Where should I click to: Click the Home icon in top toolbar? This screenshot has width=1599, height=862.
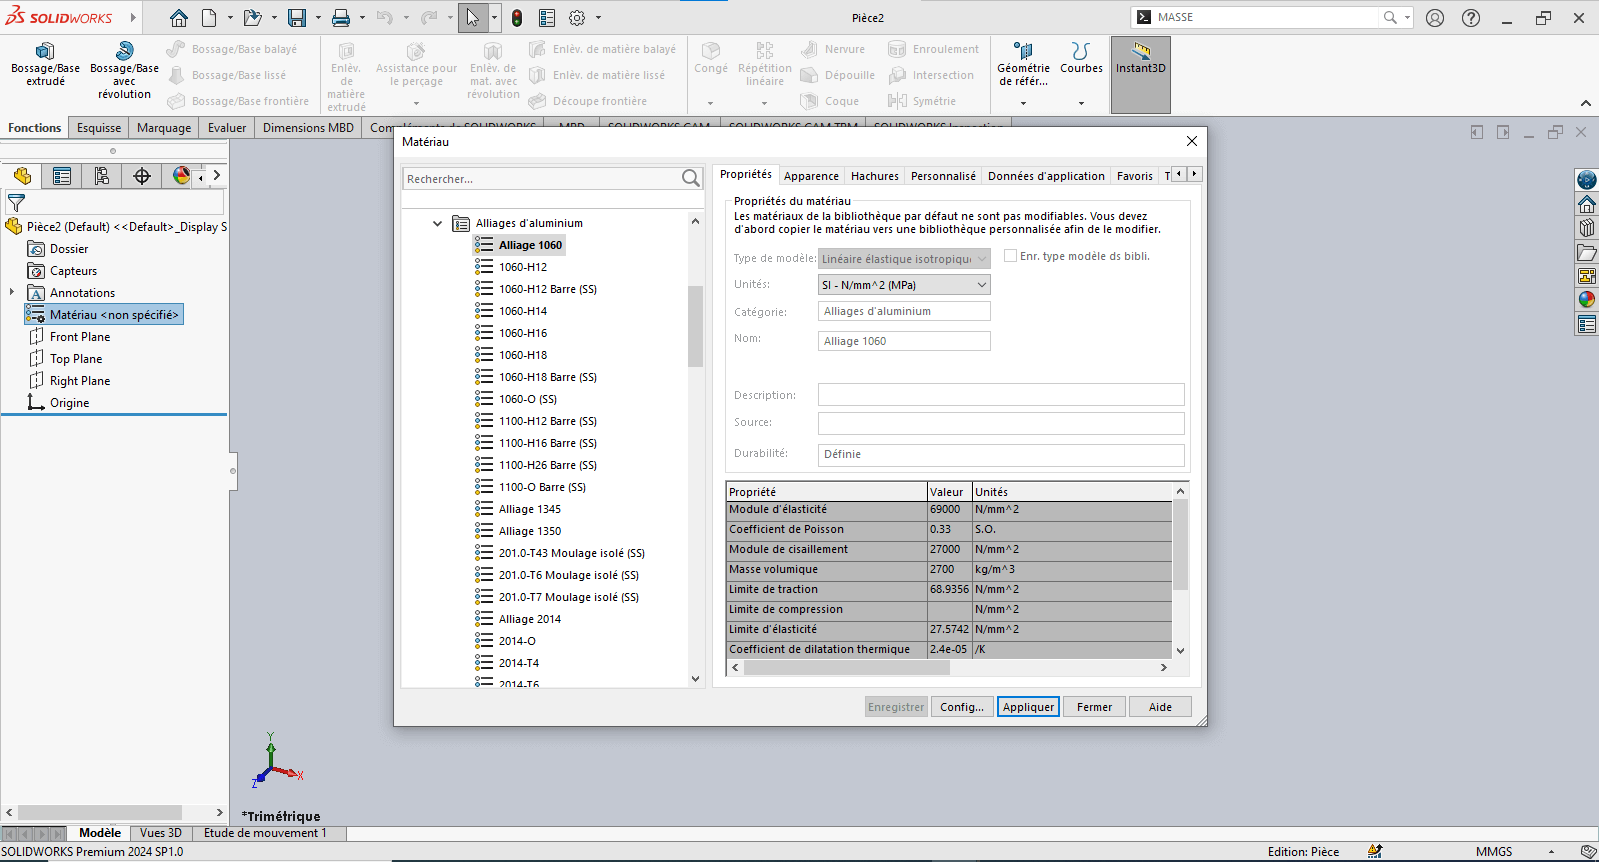(x=178, y=18)
